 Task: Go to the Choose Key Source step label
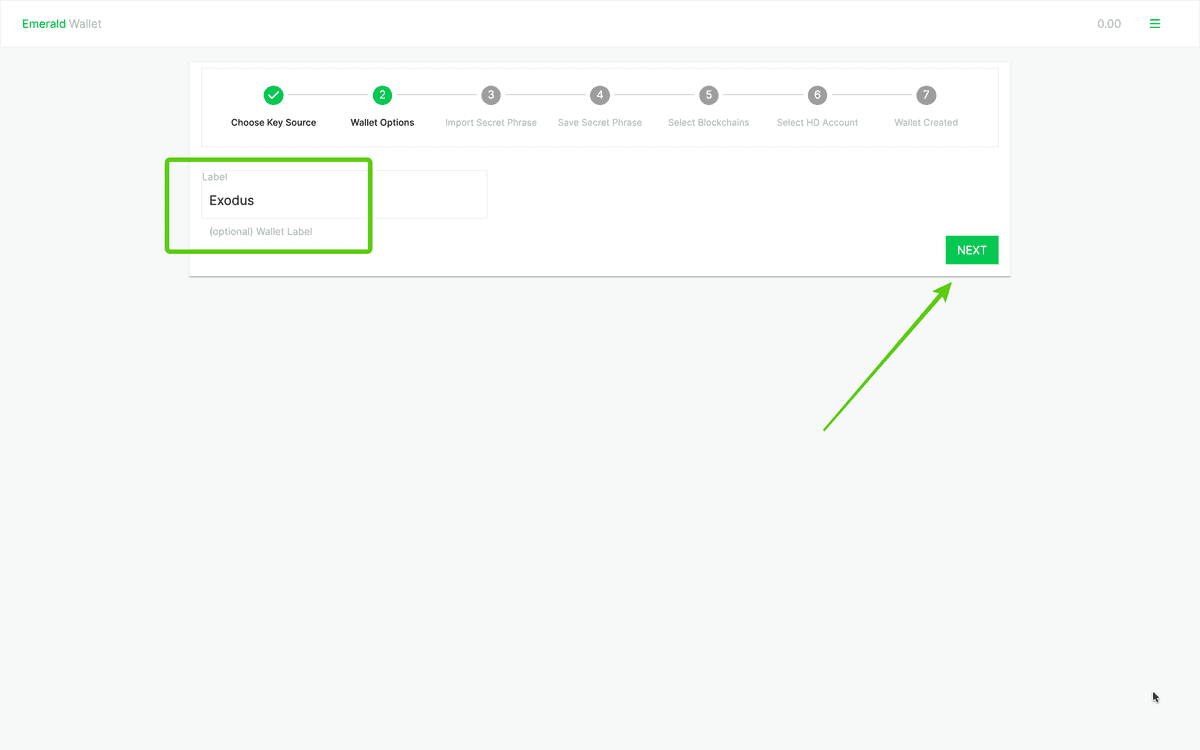coord(273,123)
